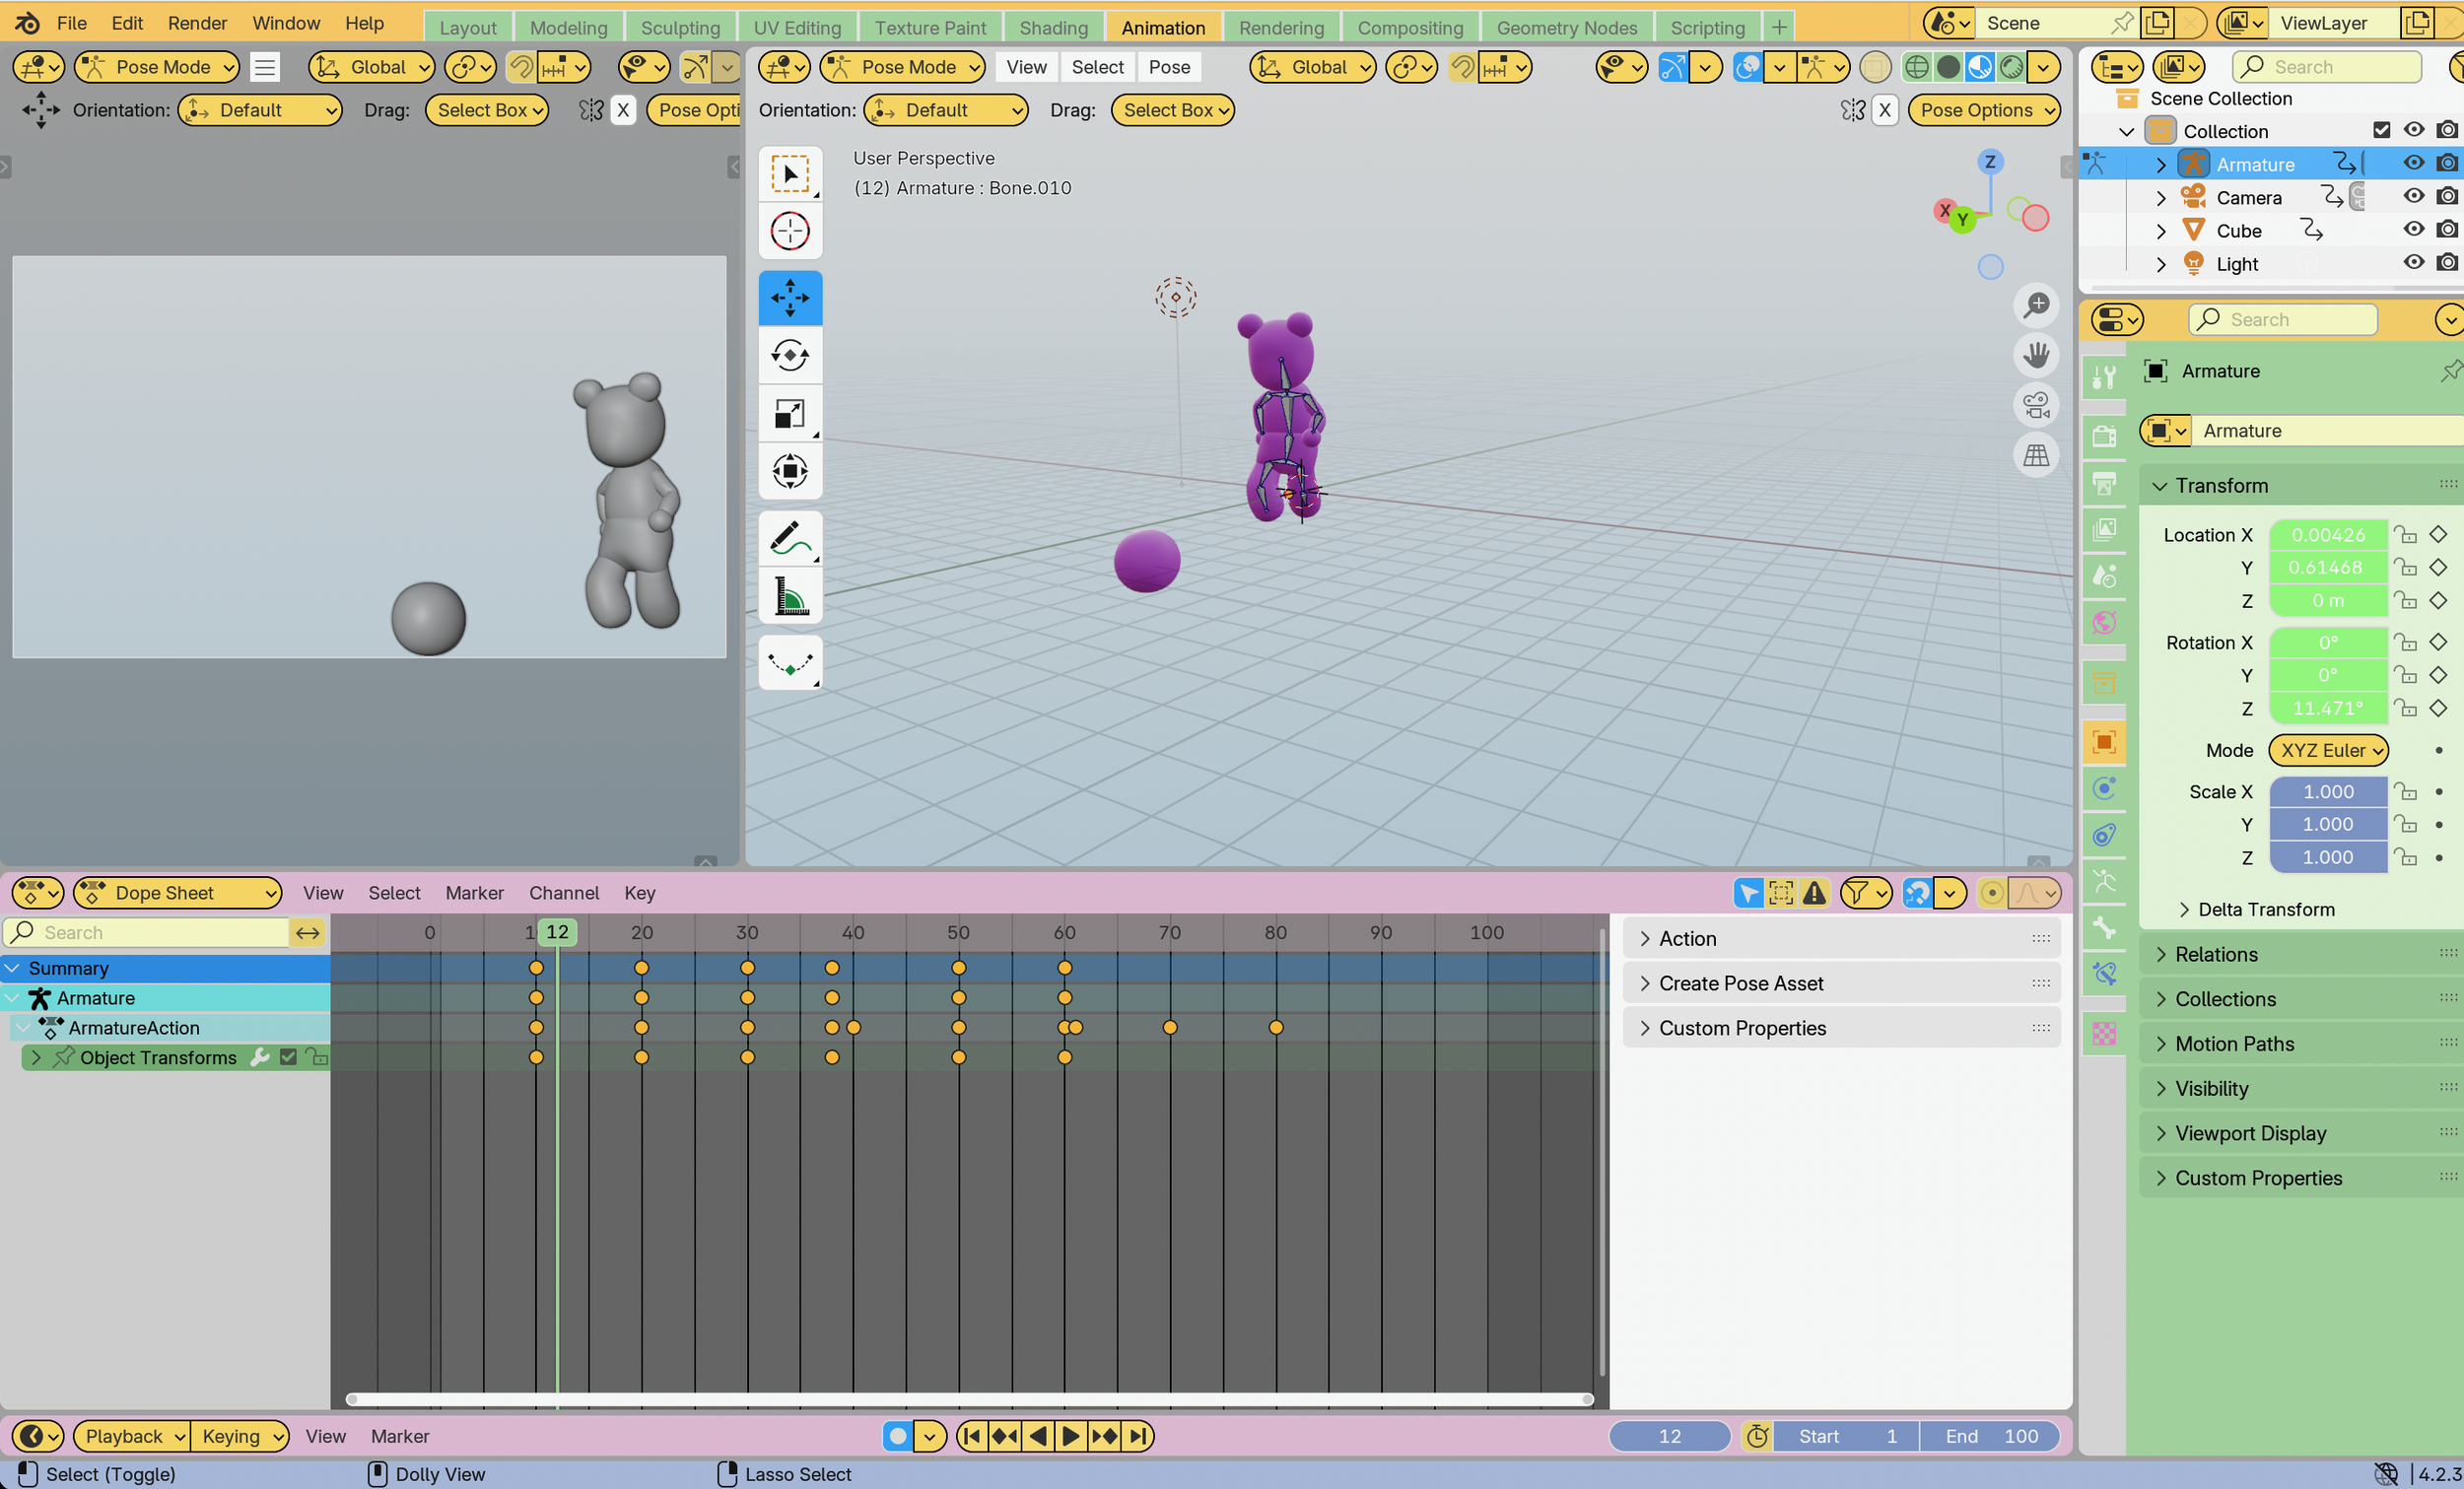This screenshot has width=2464, height=1489.
Task: Click the 3D Cursor tool
Action: [789, 231]
